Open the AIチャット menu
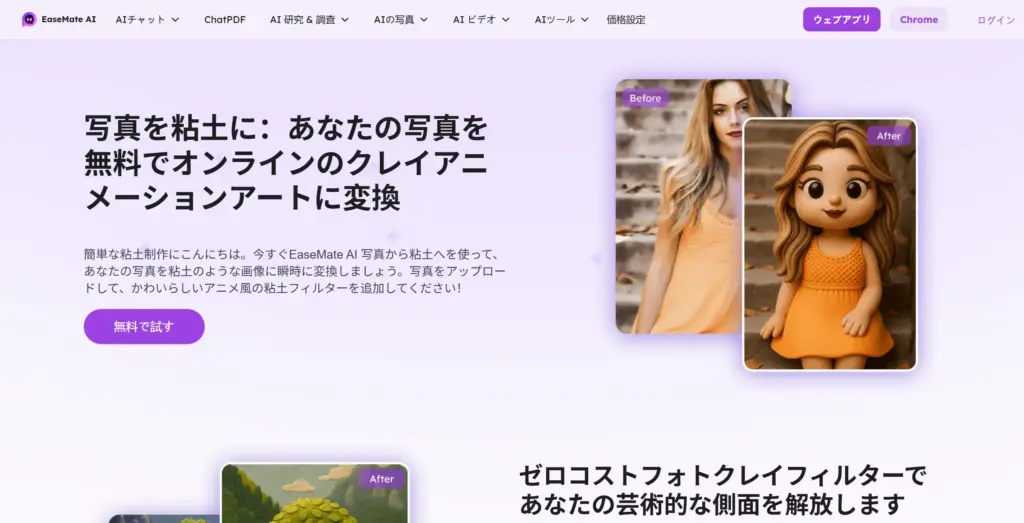Viewport: 1024px width, 523px height. point(140,20)
